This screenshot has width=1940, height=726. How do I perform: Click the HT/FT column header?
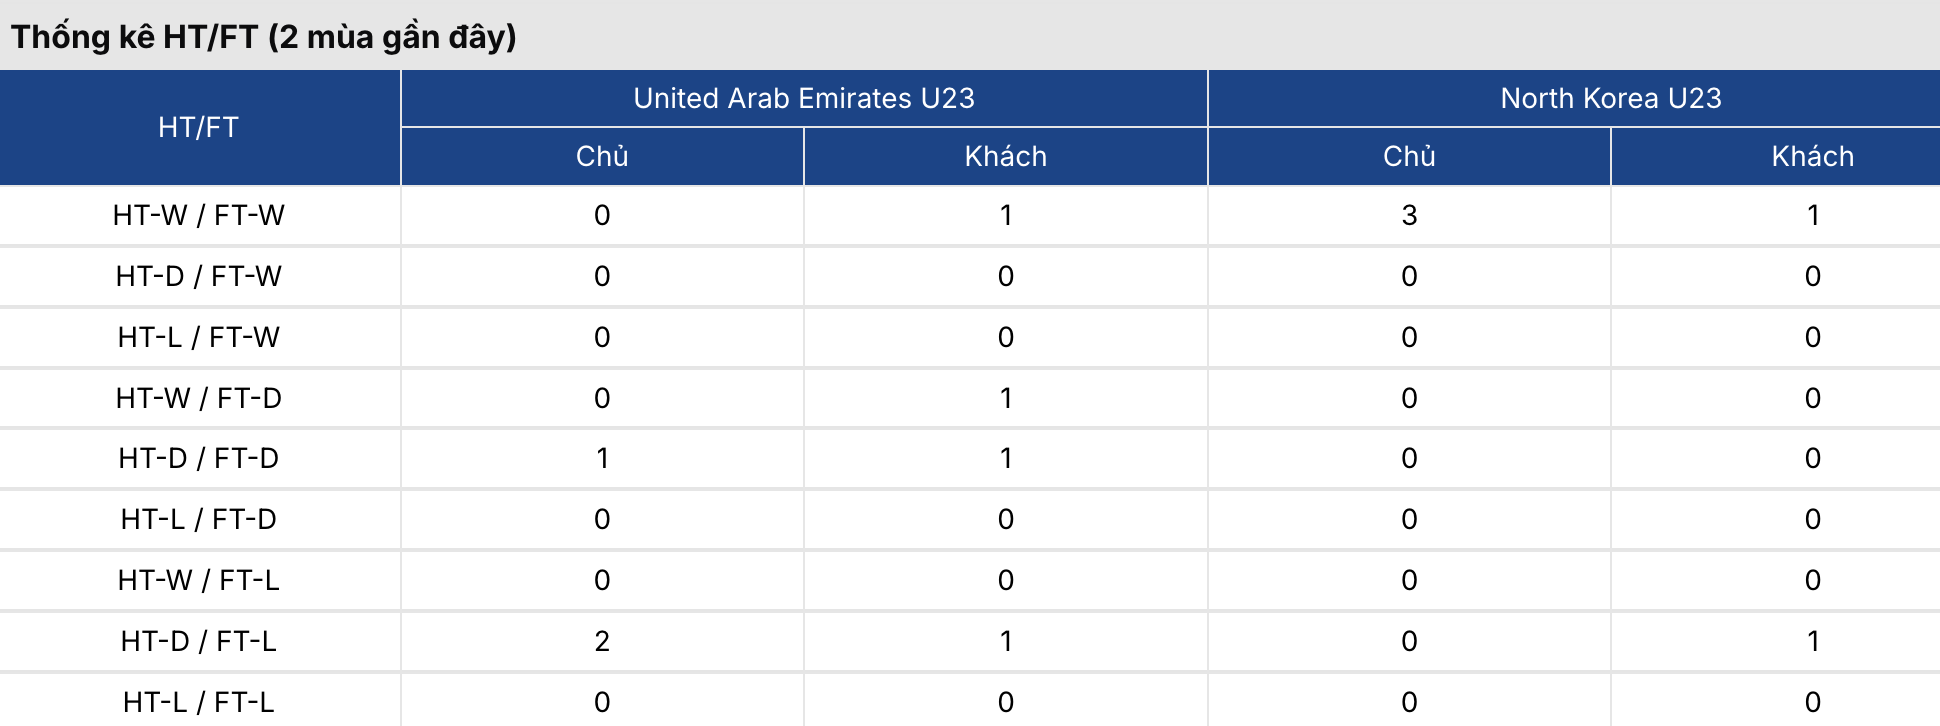(x=199, y=127)
